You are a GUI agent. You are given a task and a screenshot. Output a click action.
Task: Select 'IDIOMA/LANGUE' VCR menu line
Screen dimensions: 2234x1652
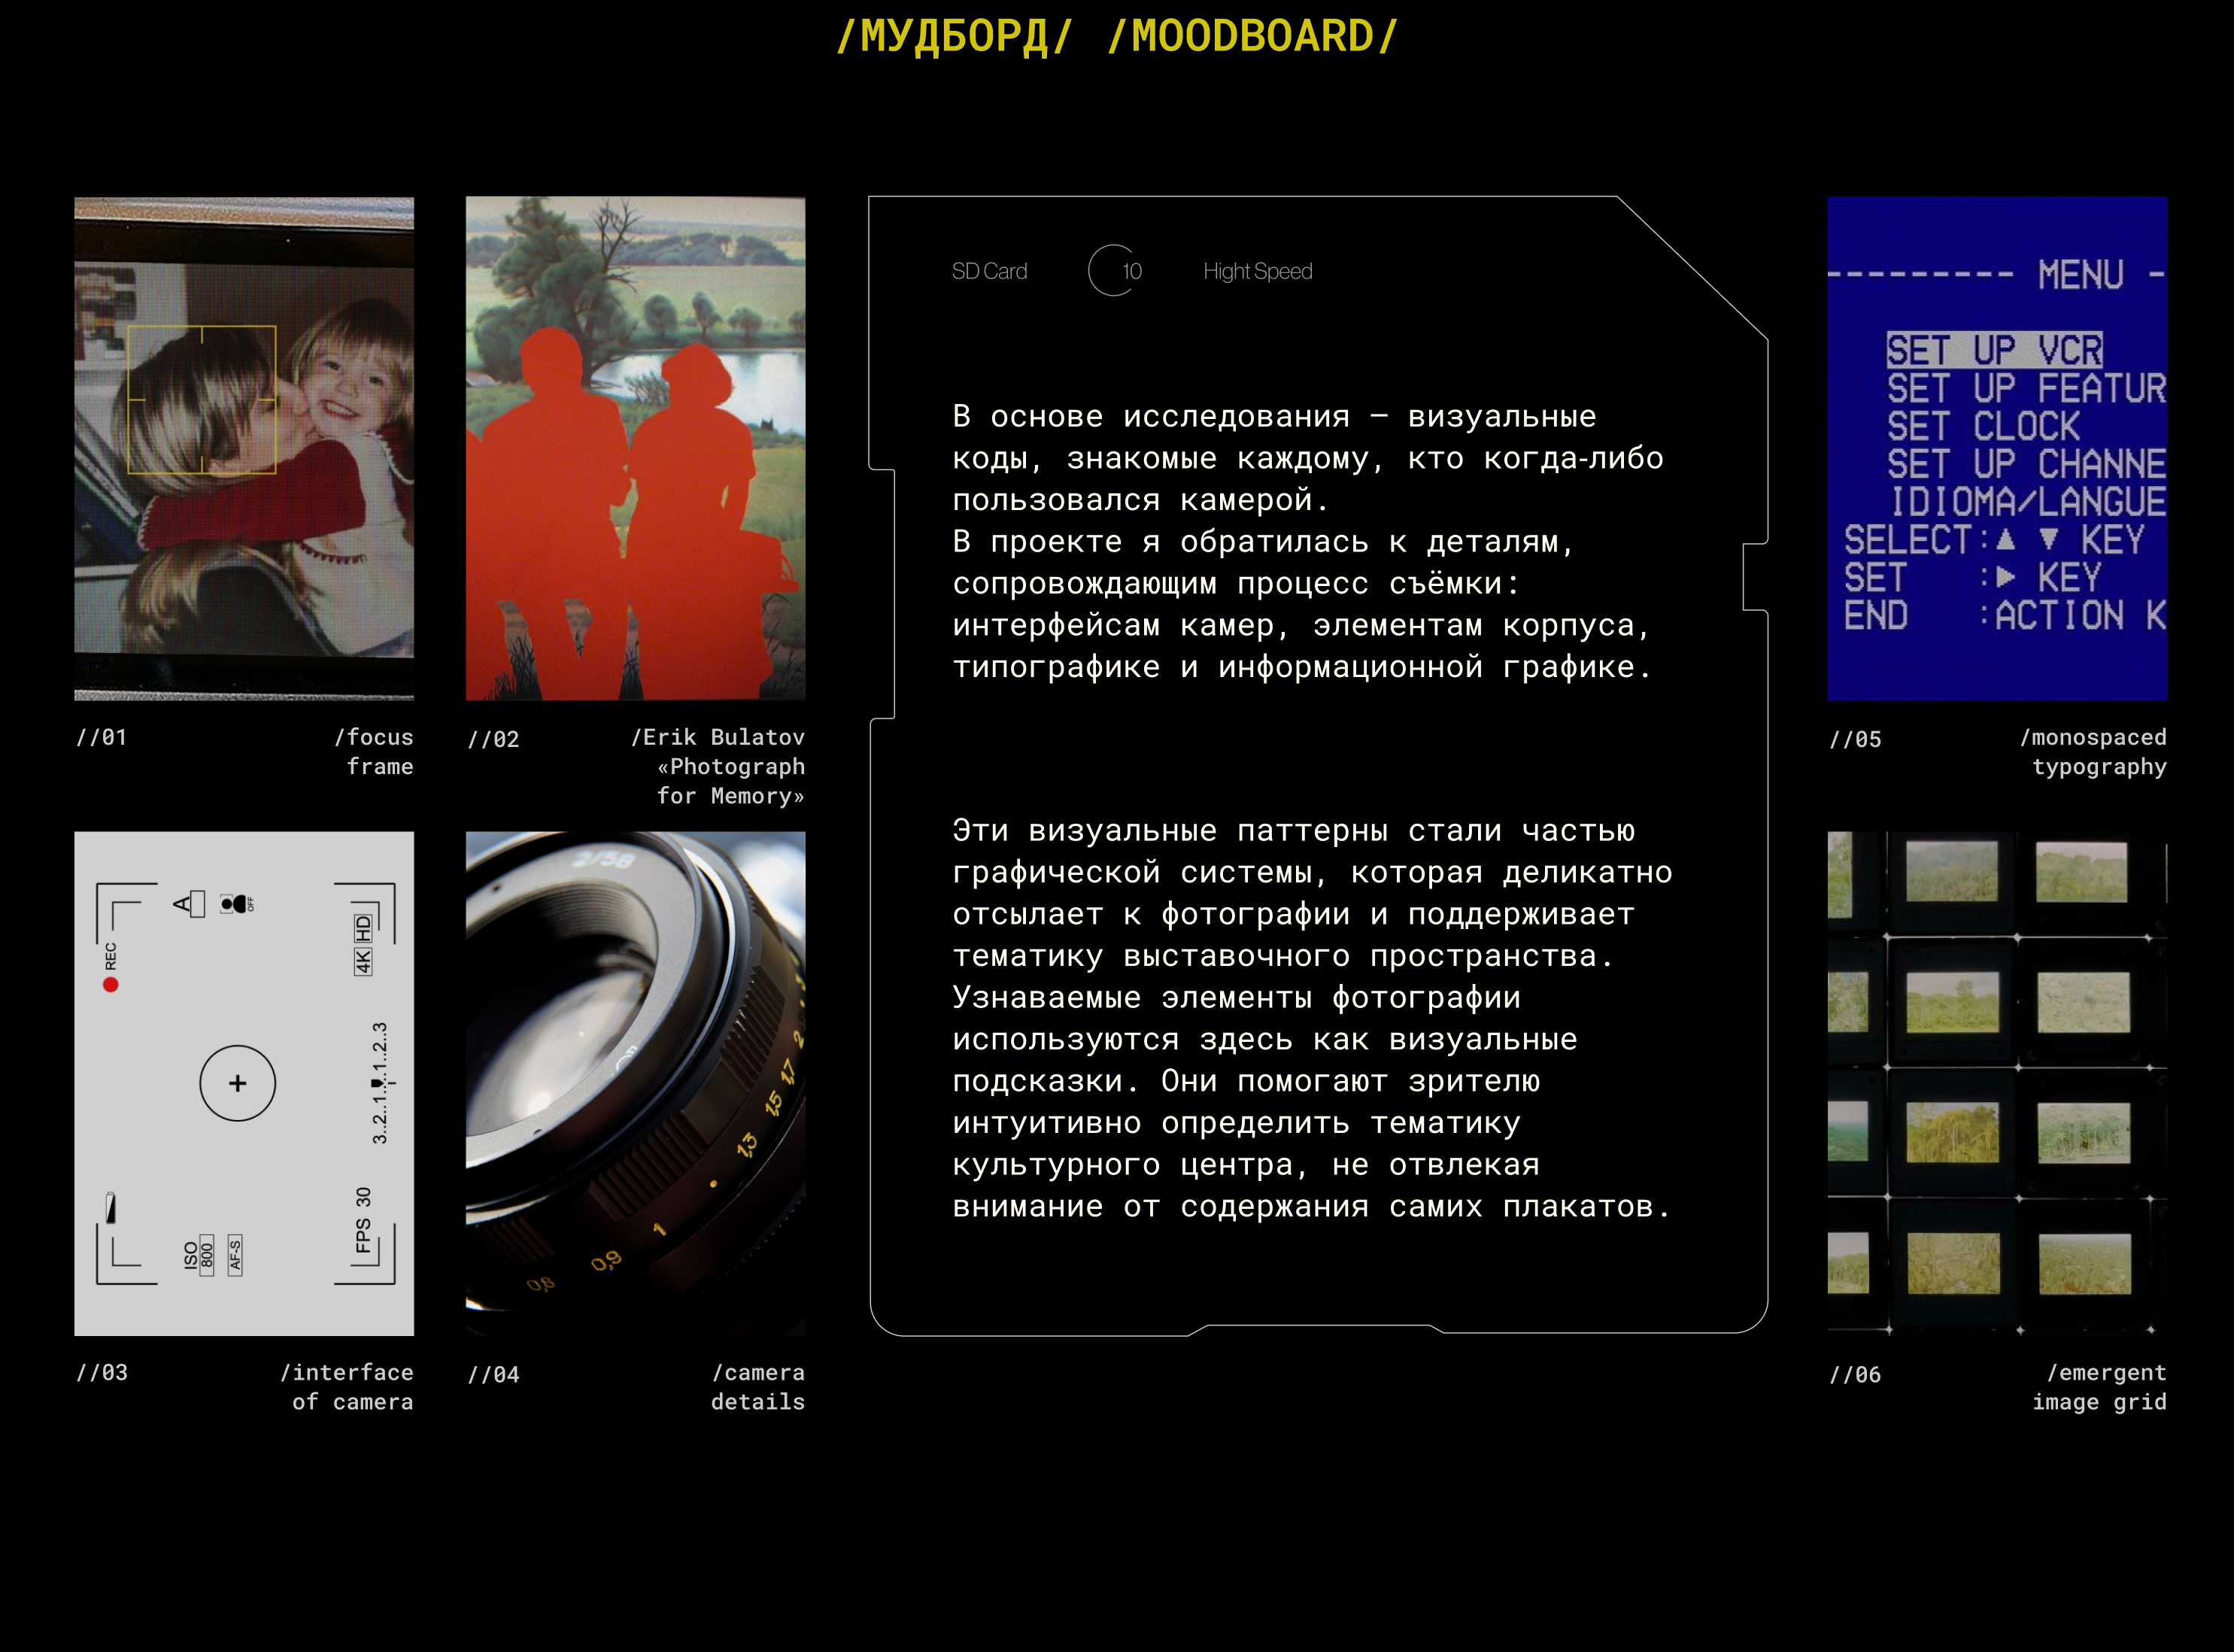pyautogui.click(x=2027, y=502)
